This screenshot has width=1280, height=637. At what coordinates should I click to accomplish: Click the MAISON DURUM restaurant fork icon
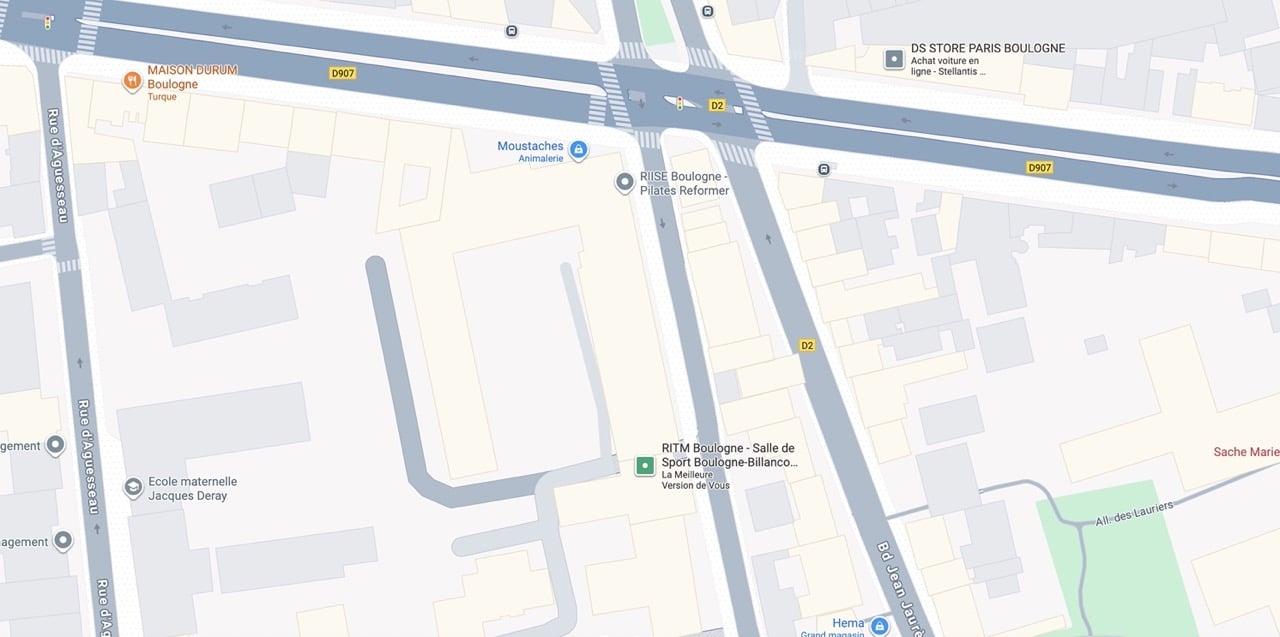132,81
